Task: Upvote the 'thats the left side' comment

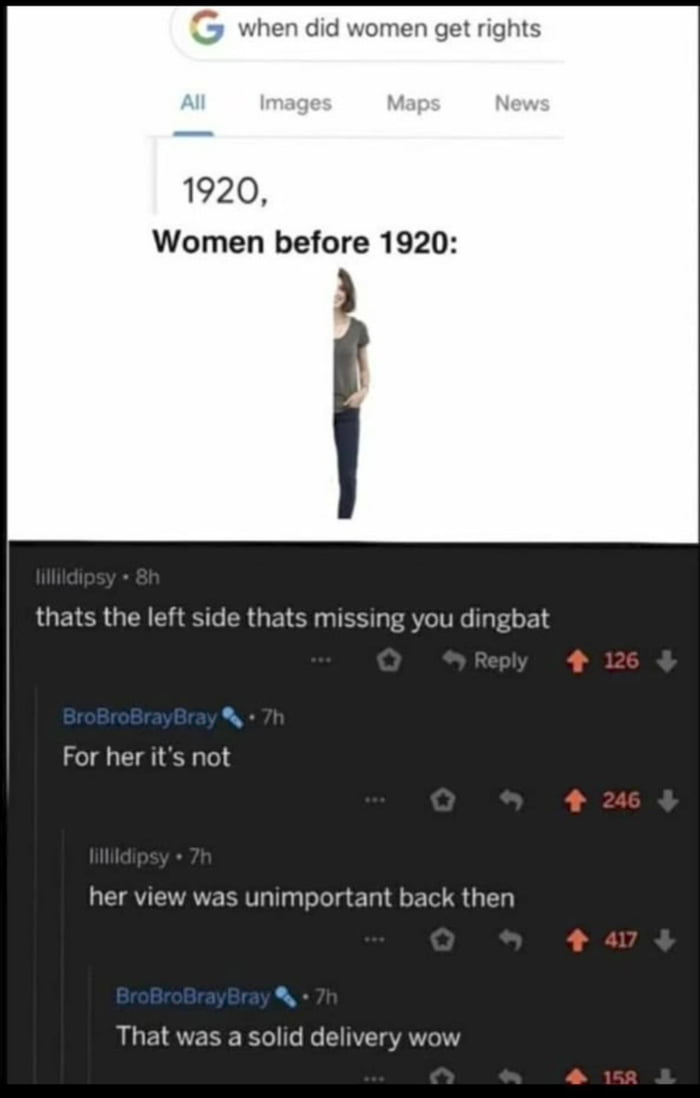Action: click(576, 661)
